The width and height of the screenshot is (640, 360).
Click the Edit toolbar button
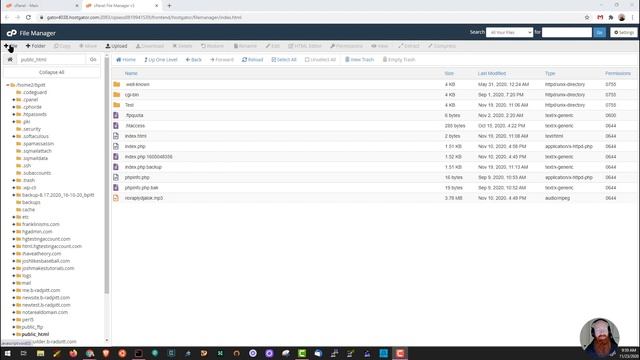273,46
